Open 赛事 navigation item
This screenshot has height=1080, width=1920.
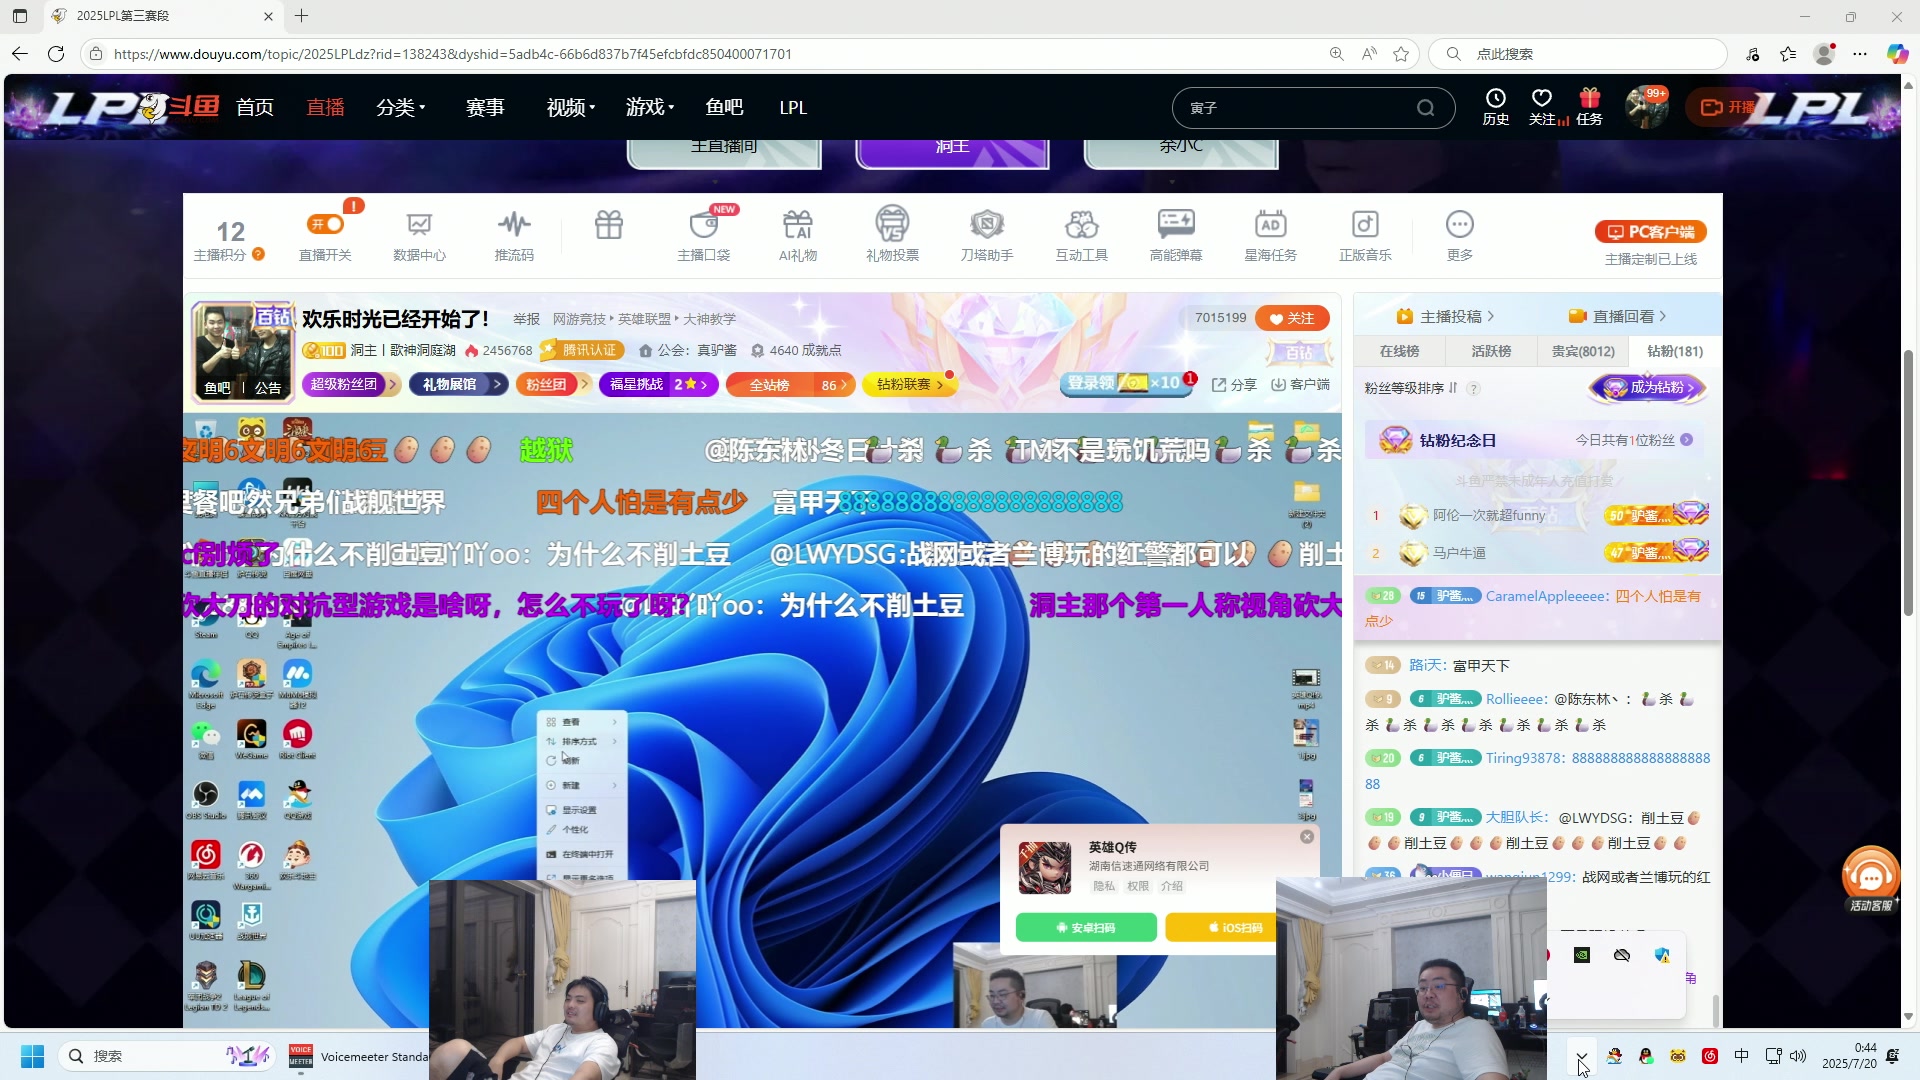(485, 107)
